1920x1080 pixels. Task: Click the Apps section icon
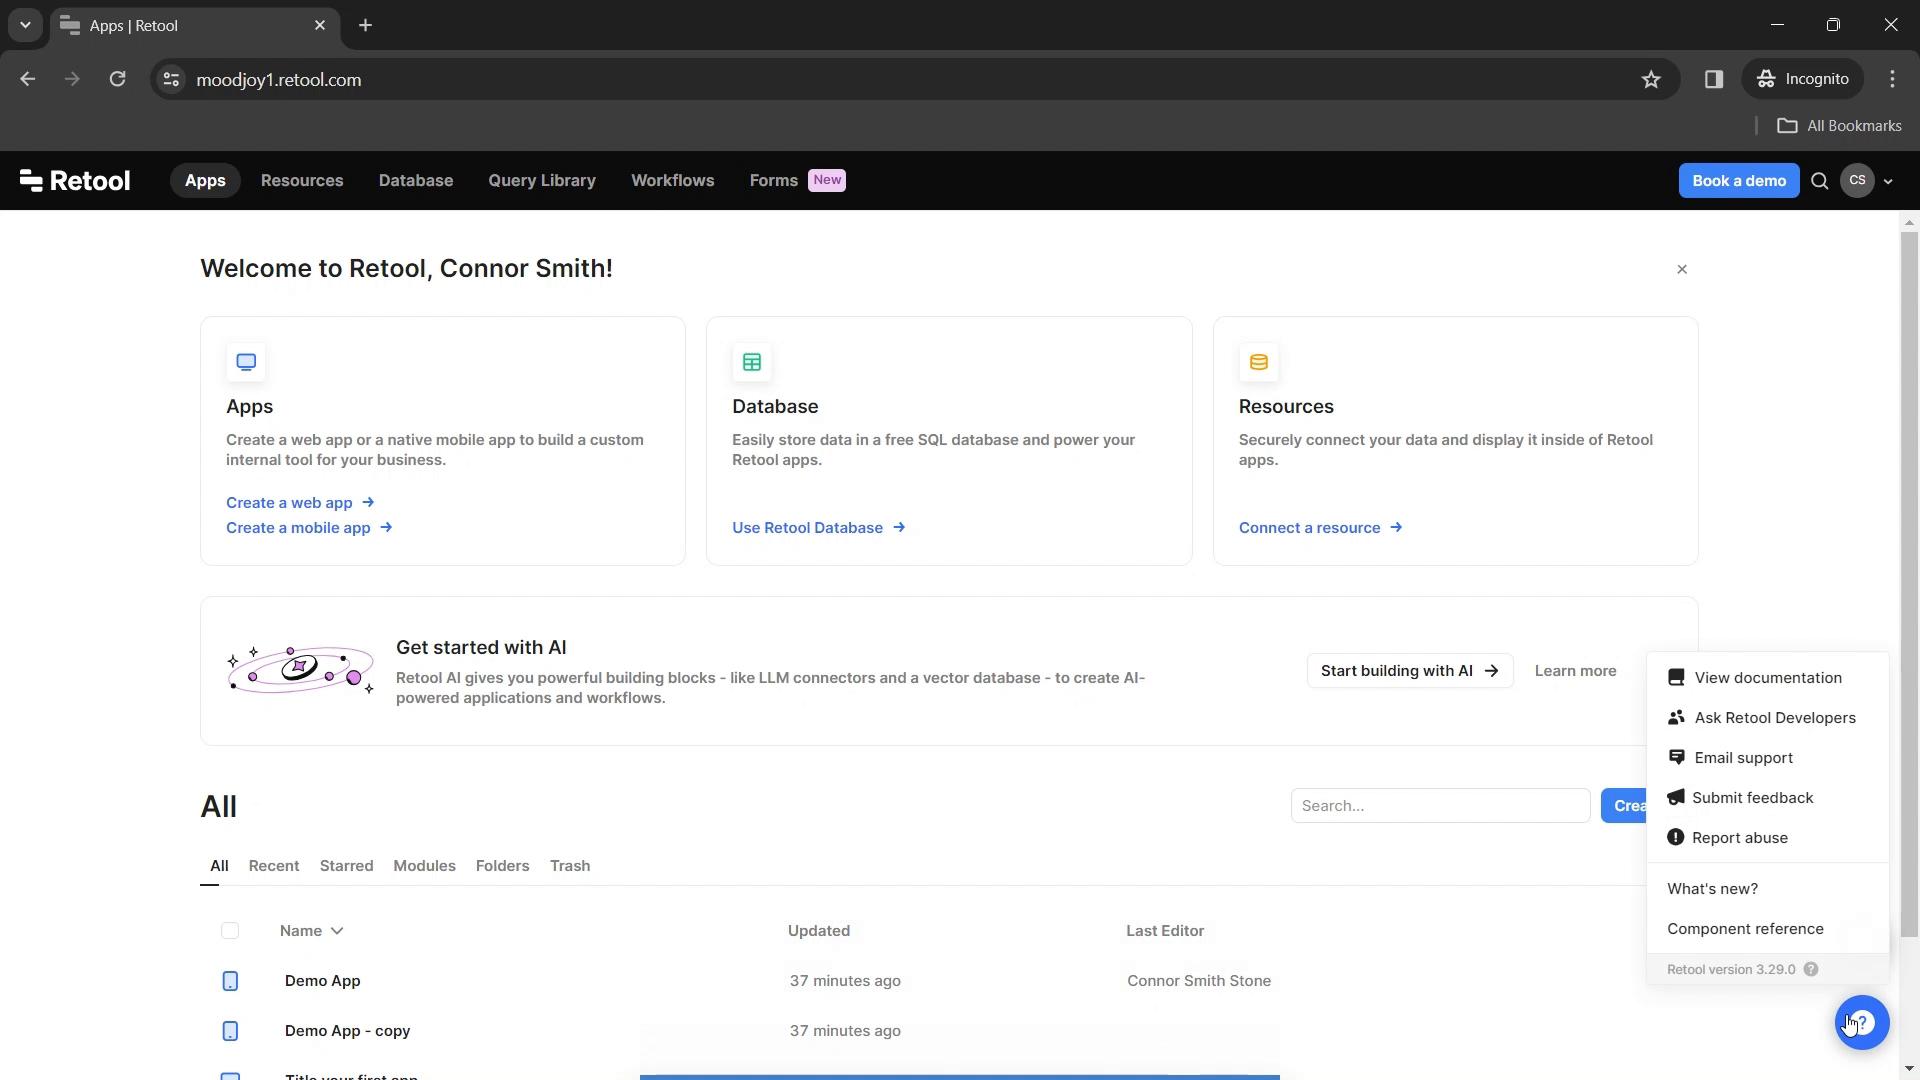pos(247,360)
